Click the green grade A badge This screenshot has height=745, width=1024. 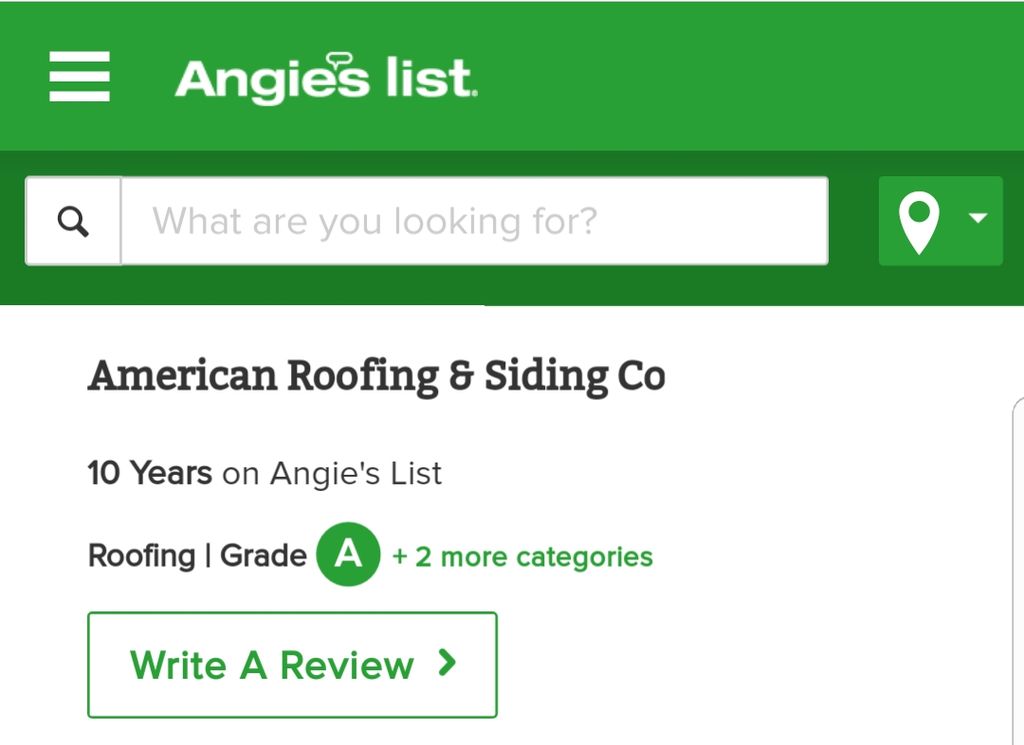(348, 554)
